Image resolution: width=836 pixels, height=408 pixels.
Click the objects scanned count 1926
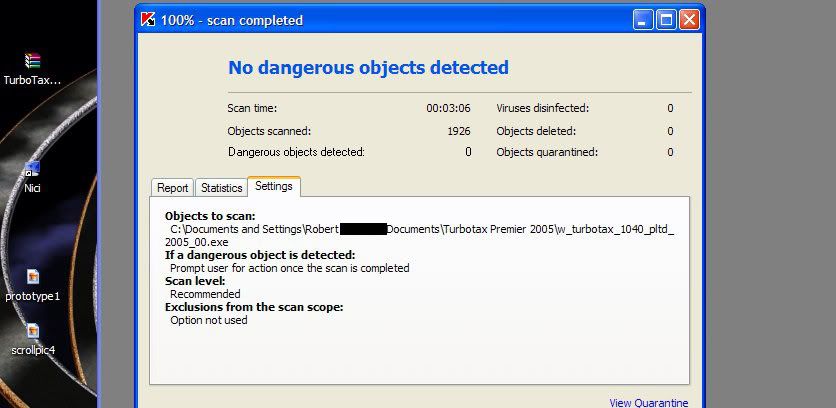(x=459, y=131)
